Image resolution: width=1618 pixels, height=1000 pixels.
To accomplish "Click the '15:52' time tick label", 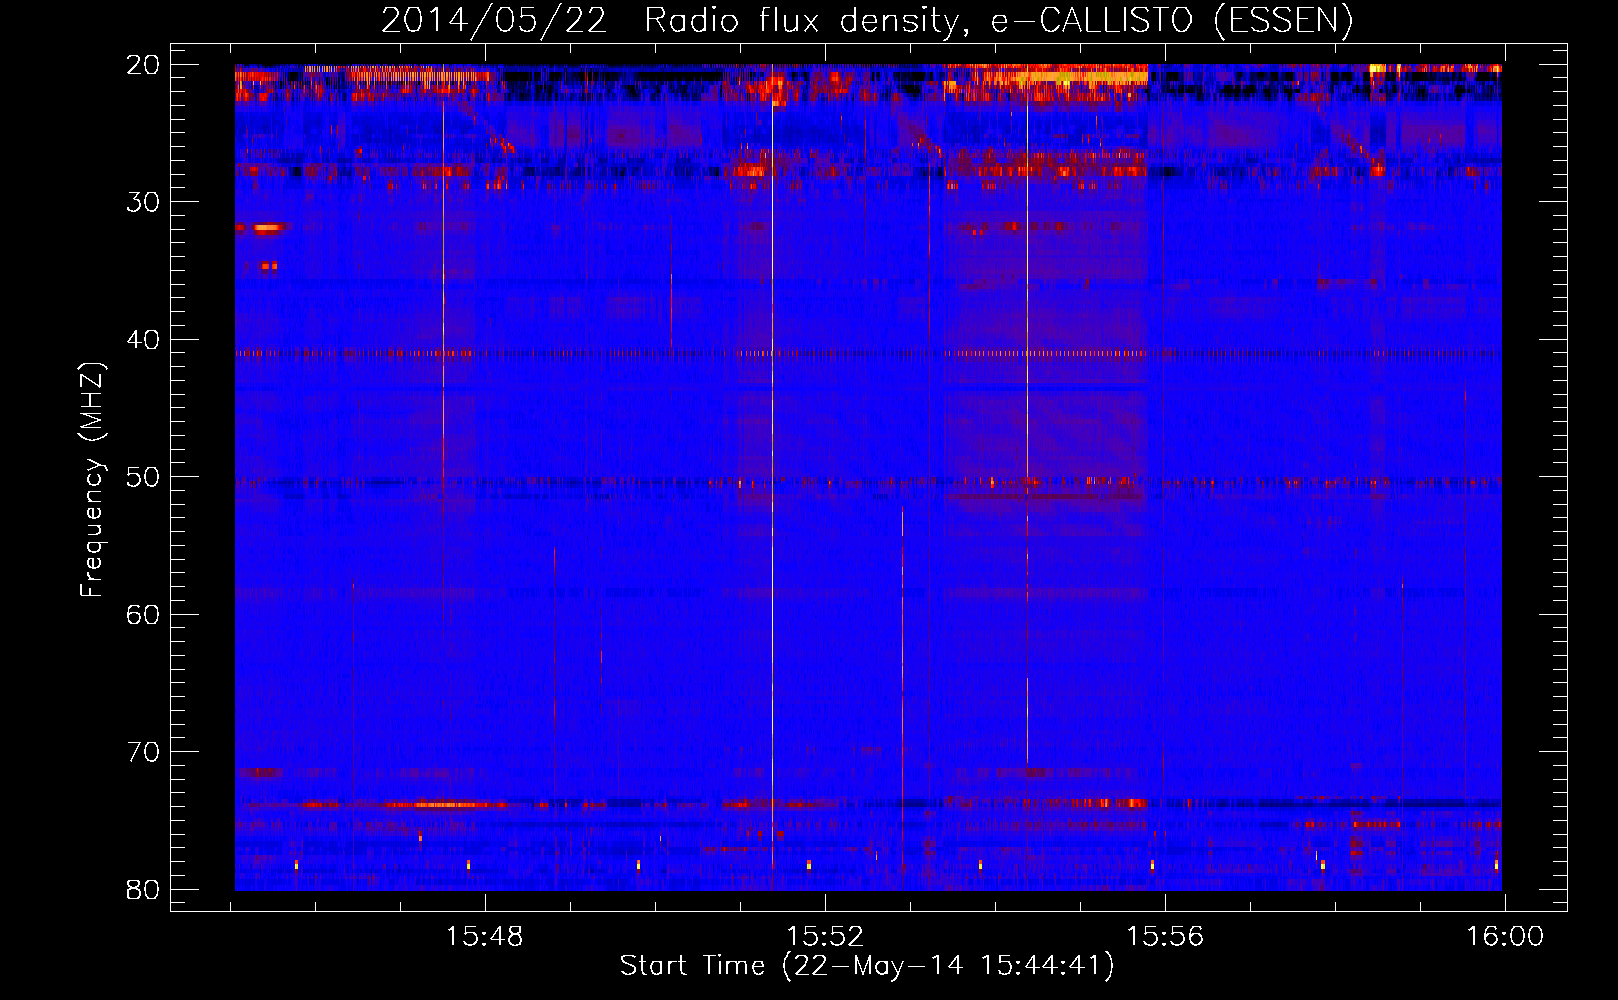I will (x=825, y=937).
